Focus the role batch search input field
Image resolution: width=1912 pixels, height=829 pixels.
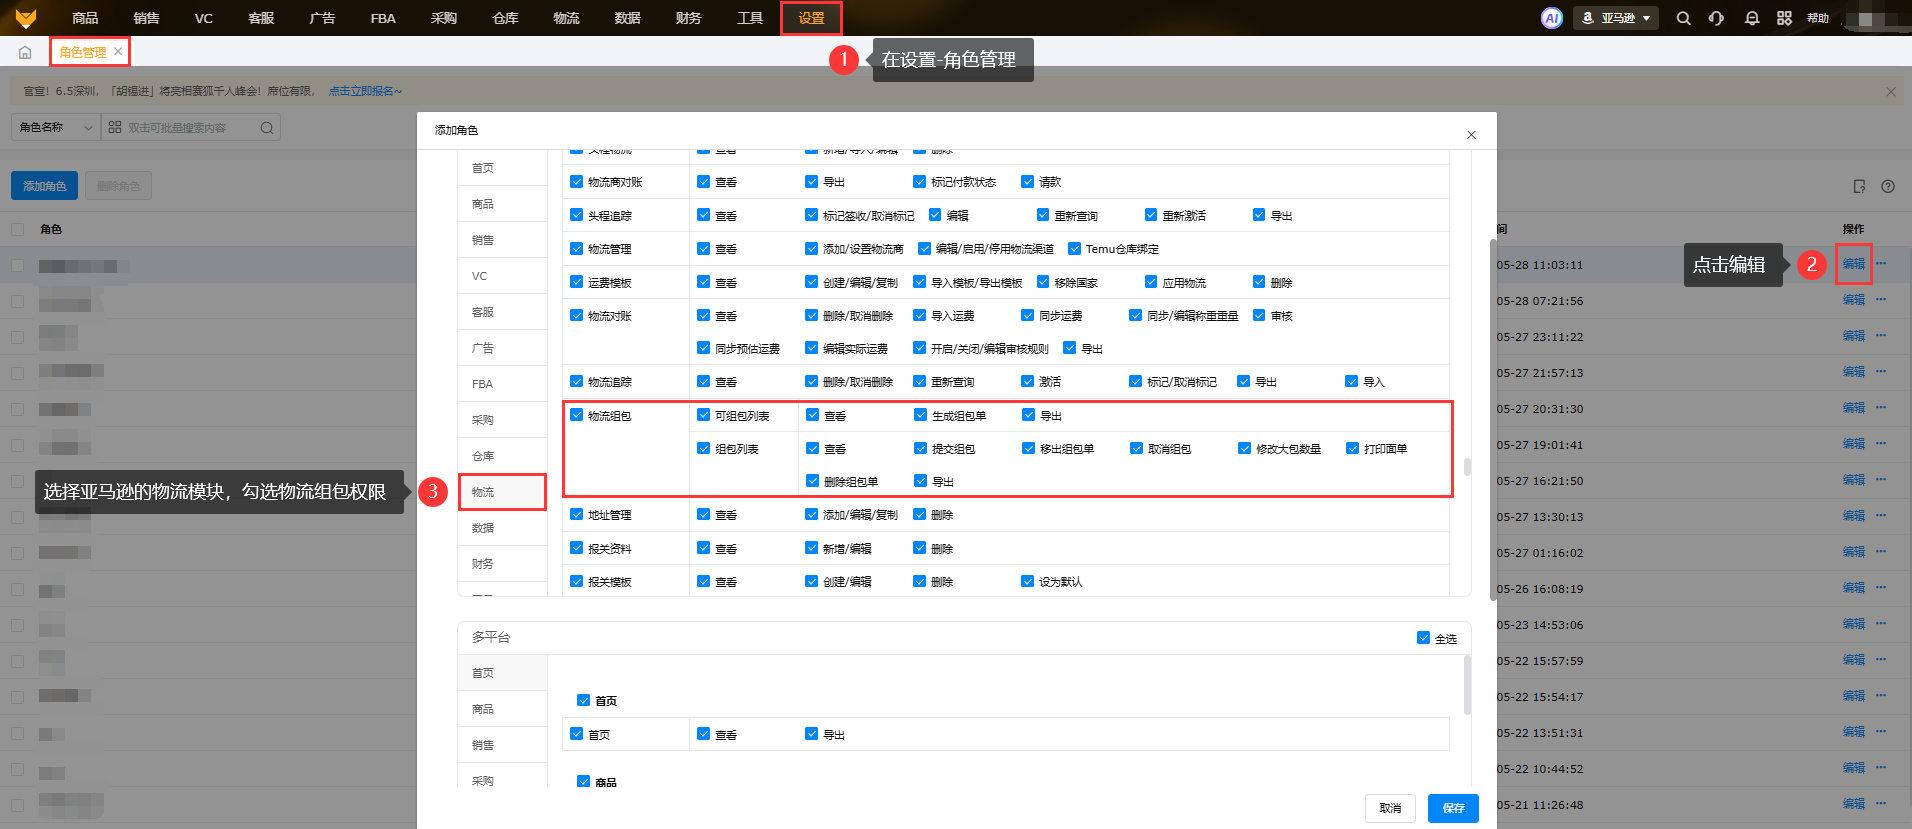tap(190, 127)
